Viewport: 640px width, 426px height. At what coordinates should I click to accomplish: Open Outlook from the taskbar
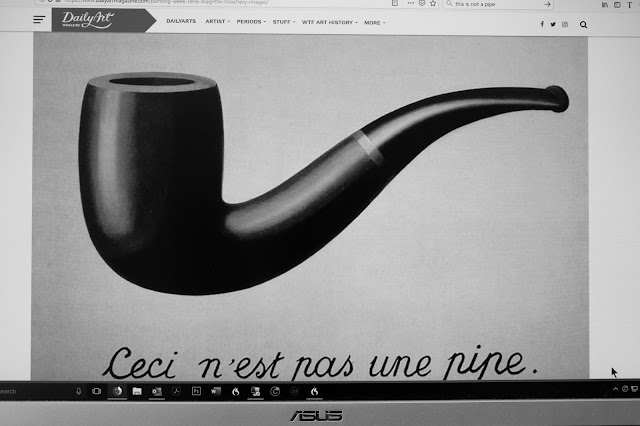pyautogui.click(x=157, y=391)
